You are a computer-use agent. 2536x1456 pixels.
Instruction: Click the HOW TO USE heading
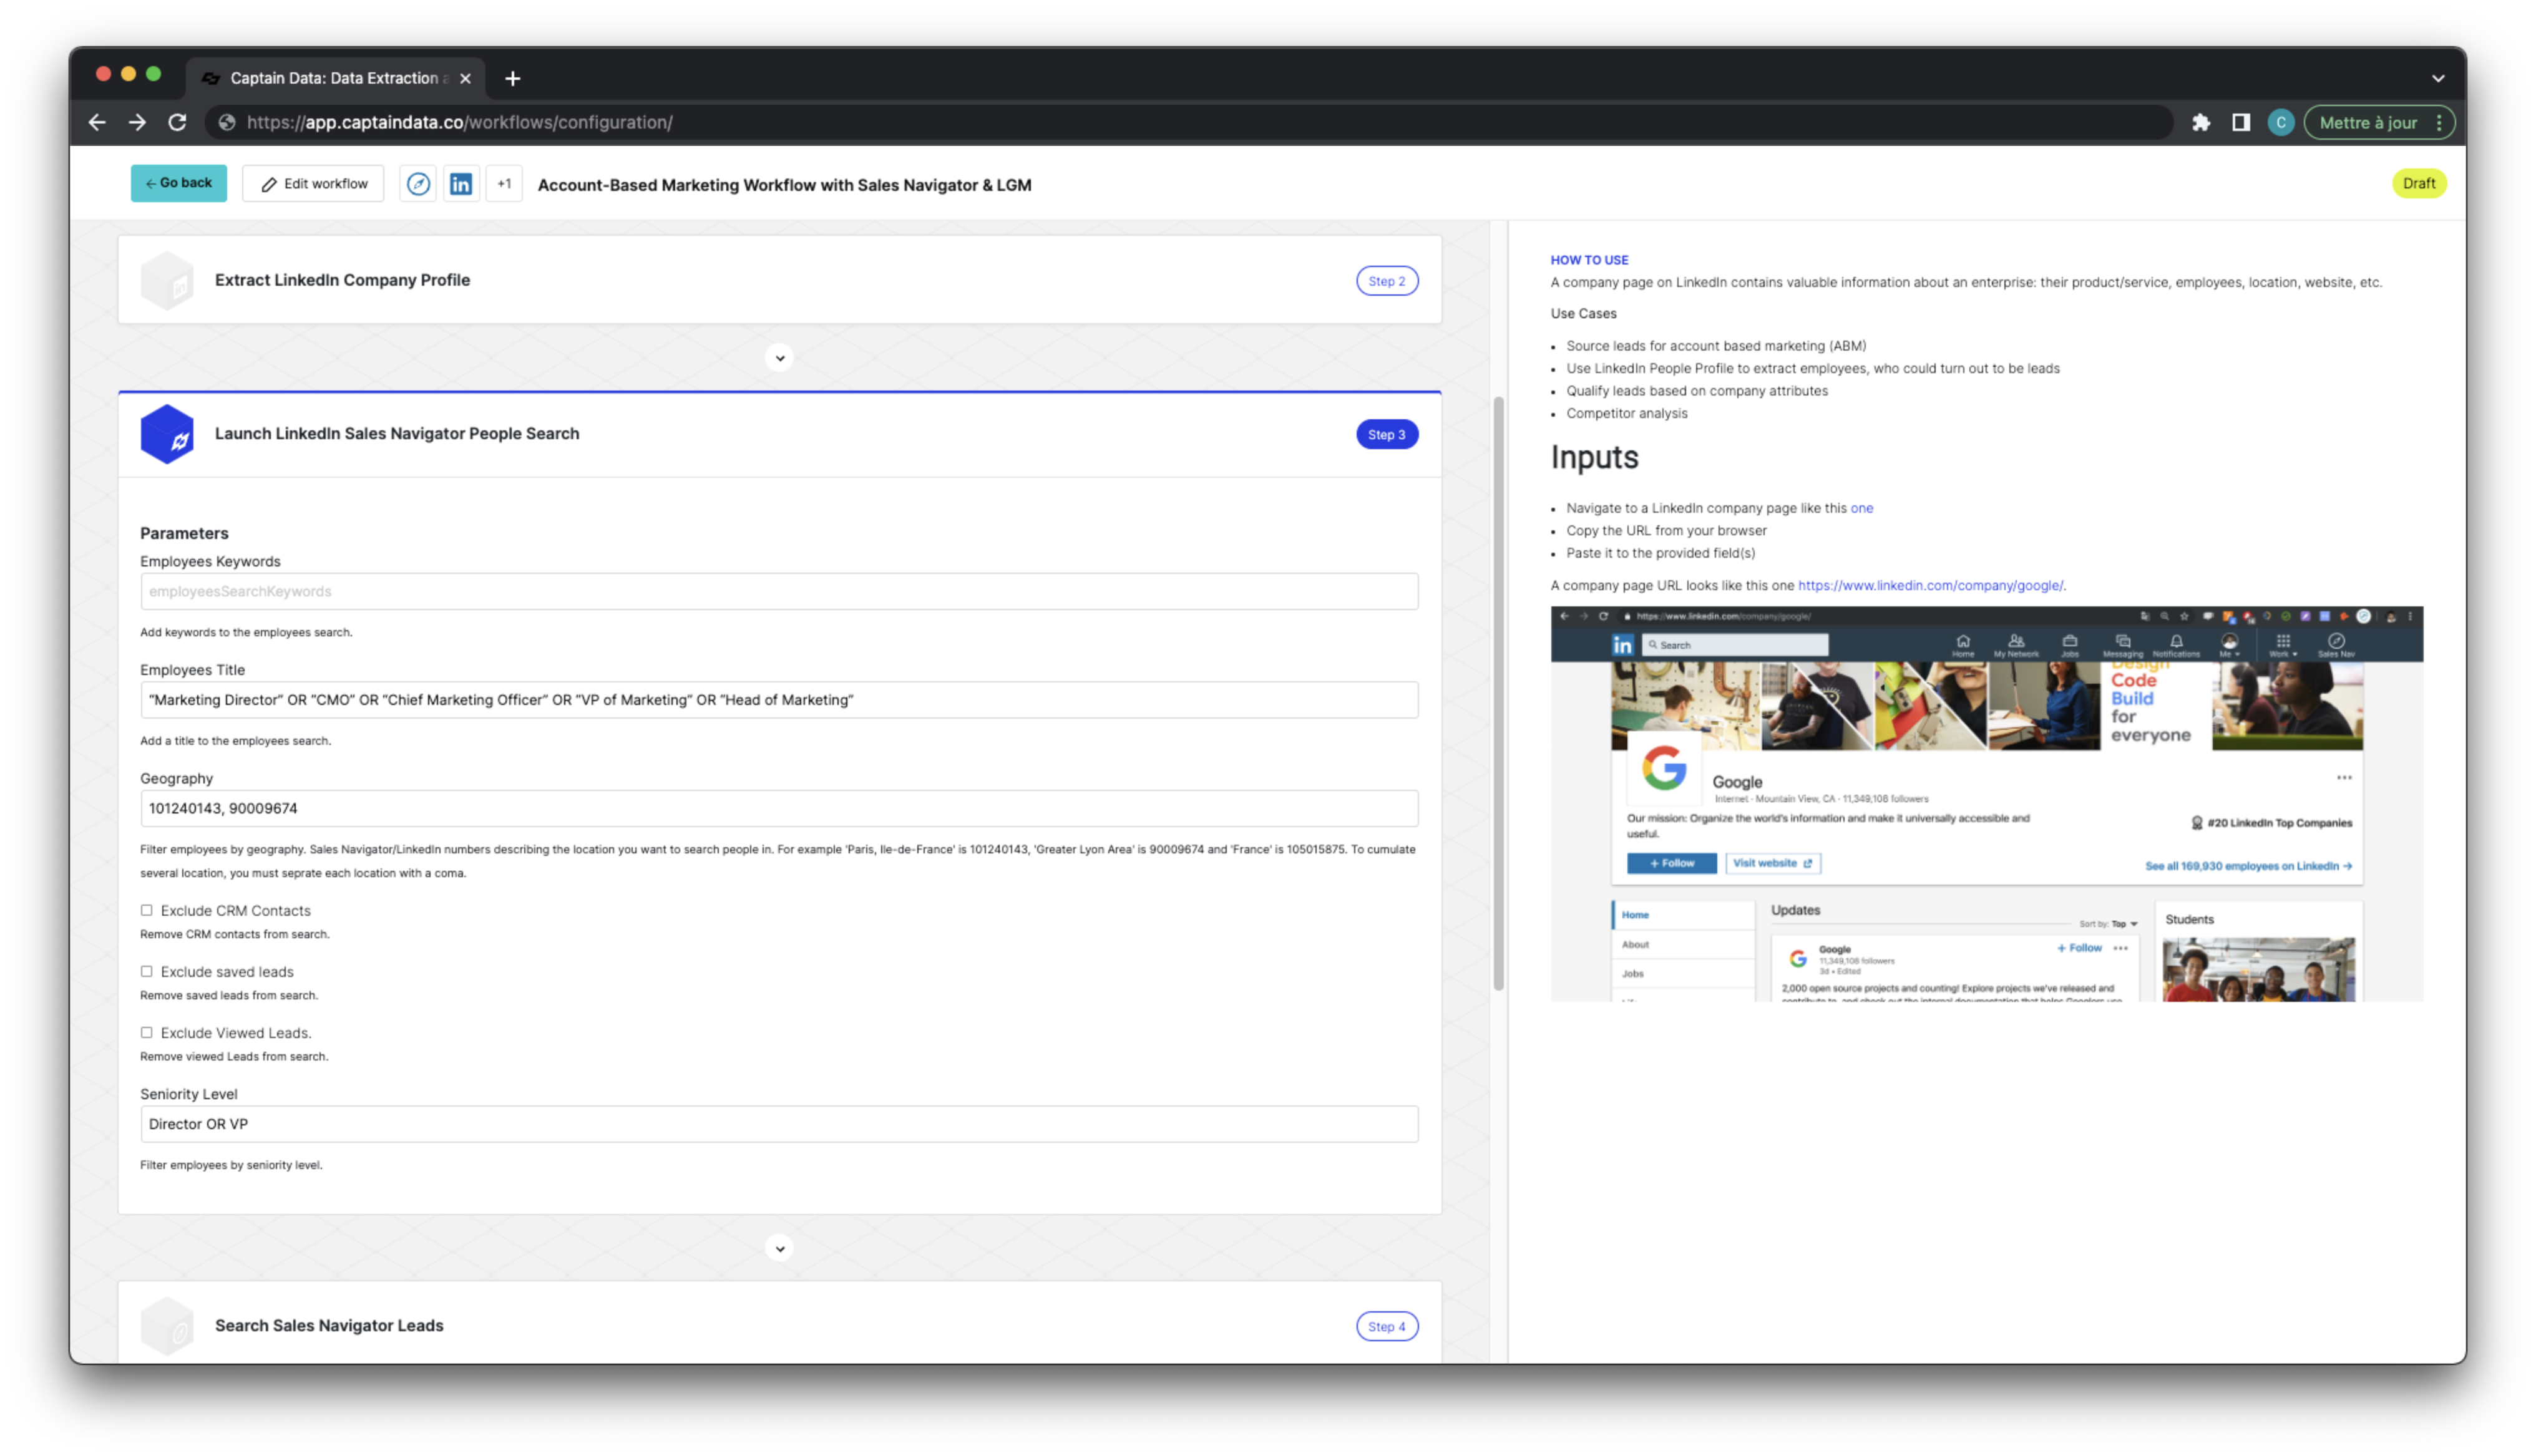pyautogui.click(x=1589, y=260)
